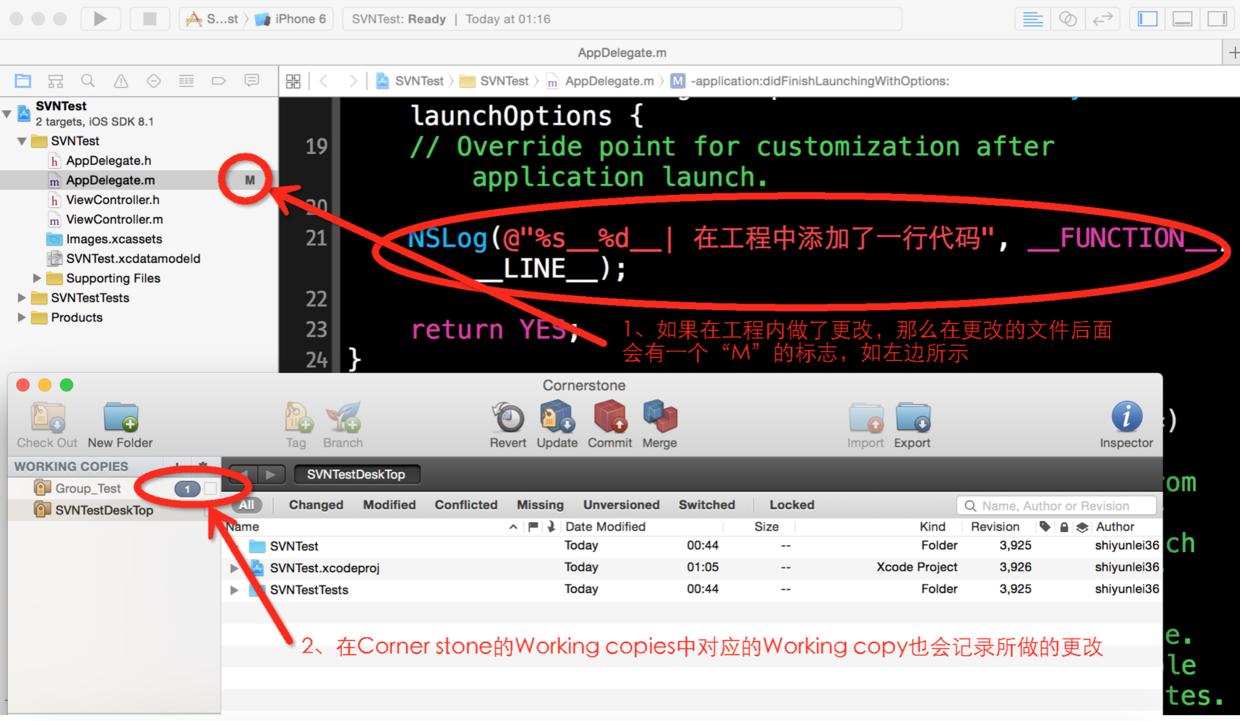Open the Report navigator speech-bubble icon
The width and height of the screenshot is (1240, 721).
(252, 81)
